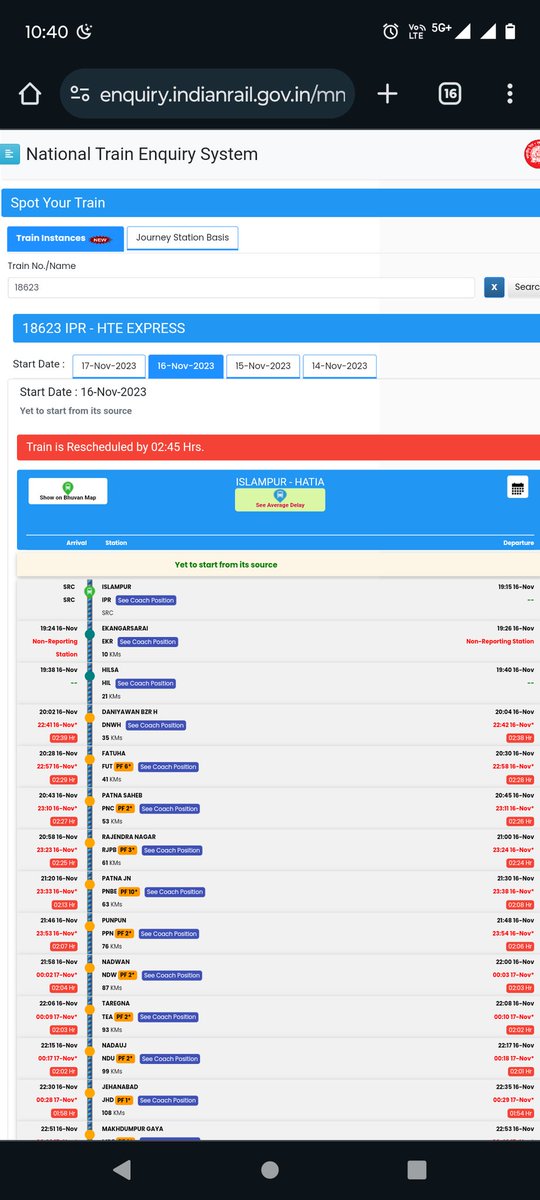Clear train number with X button
This screenshot has height=1200, width=540.
coord(494,287)
